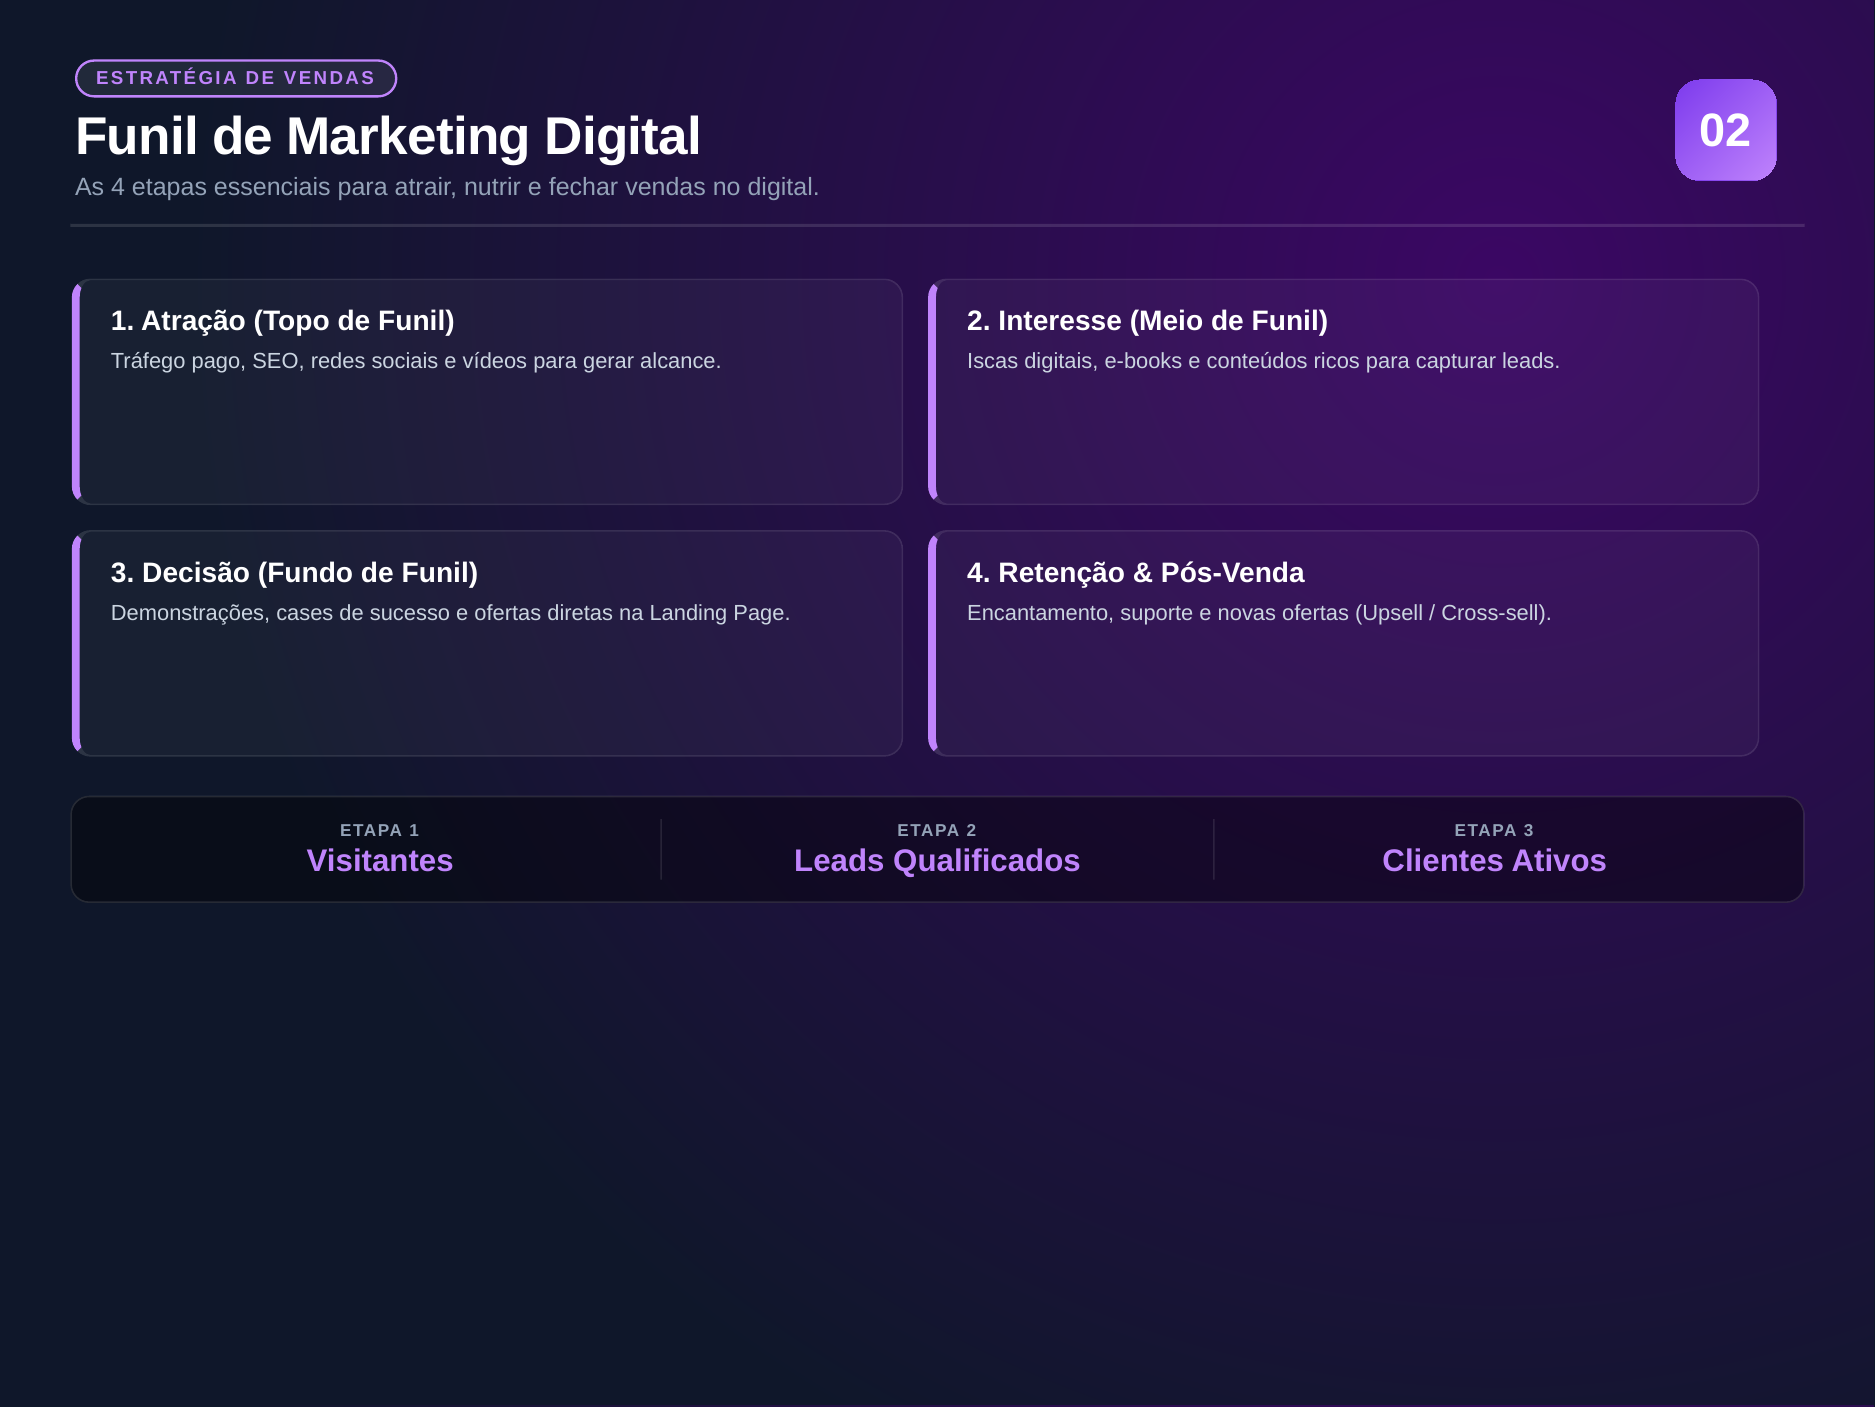Click the ESTRATÉGIA DE VENDAS badge
This screenshot has height=1407, width=1875.
point(236,78)
